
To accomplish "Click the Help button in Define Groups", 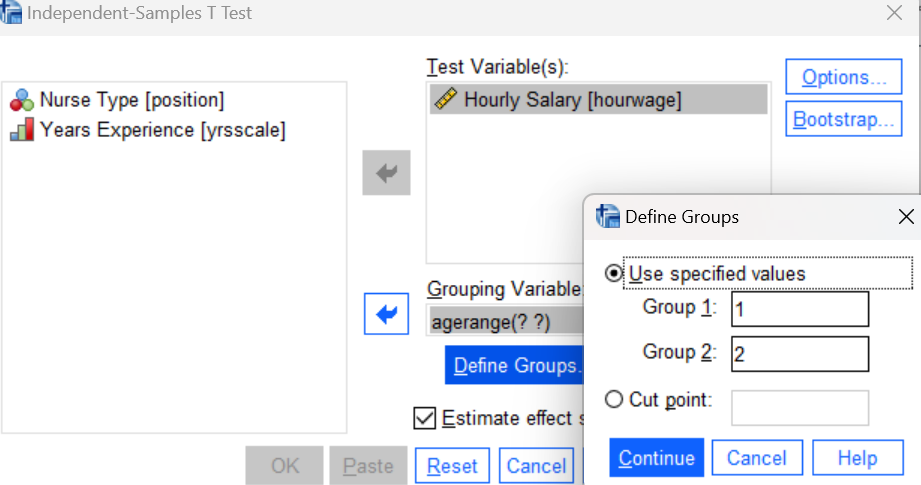I will (x=858, y=457).
